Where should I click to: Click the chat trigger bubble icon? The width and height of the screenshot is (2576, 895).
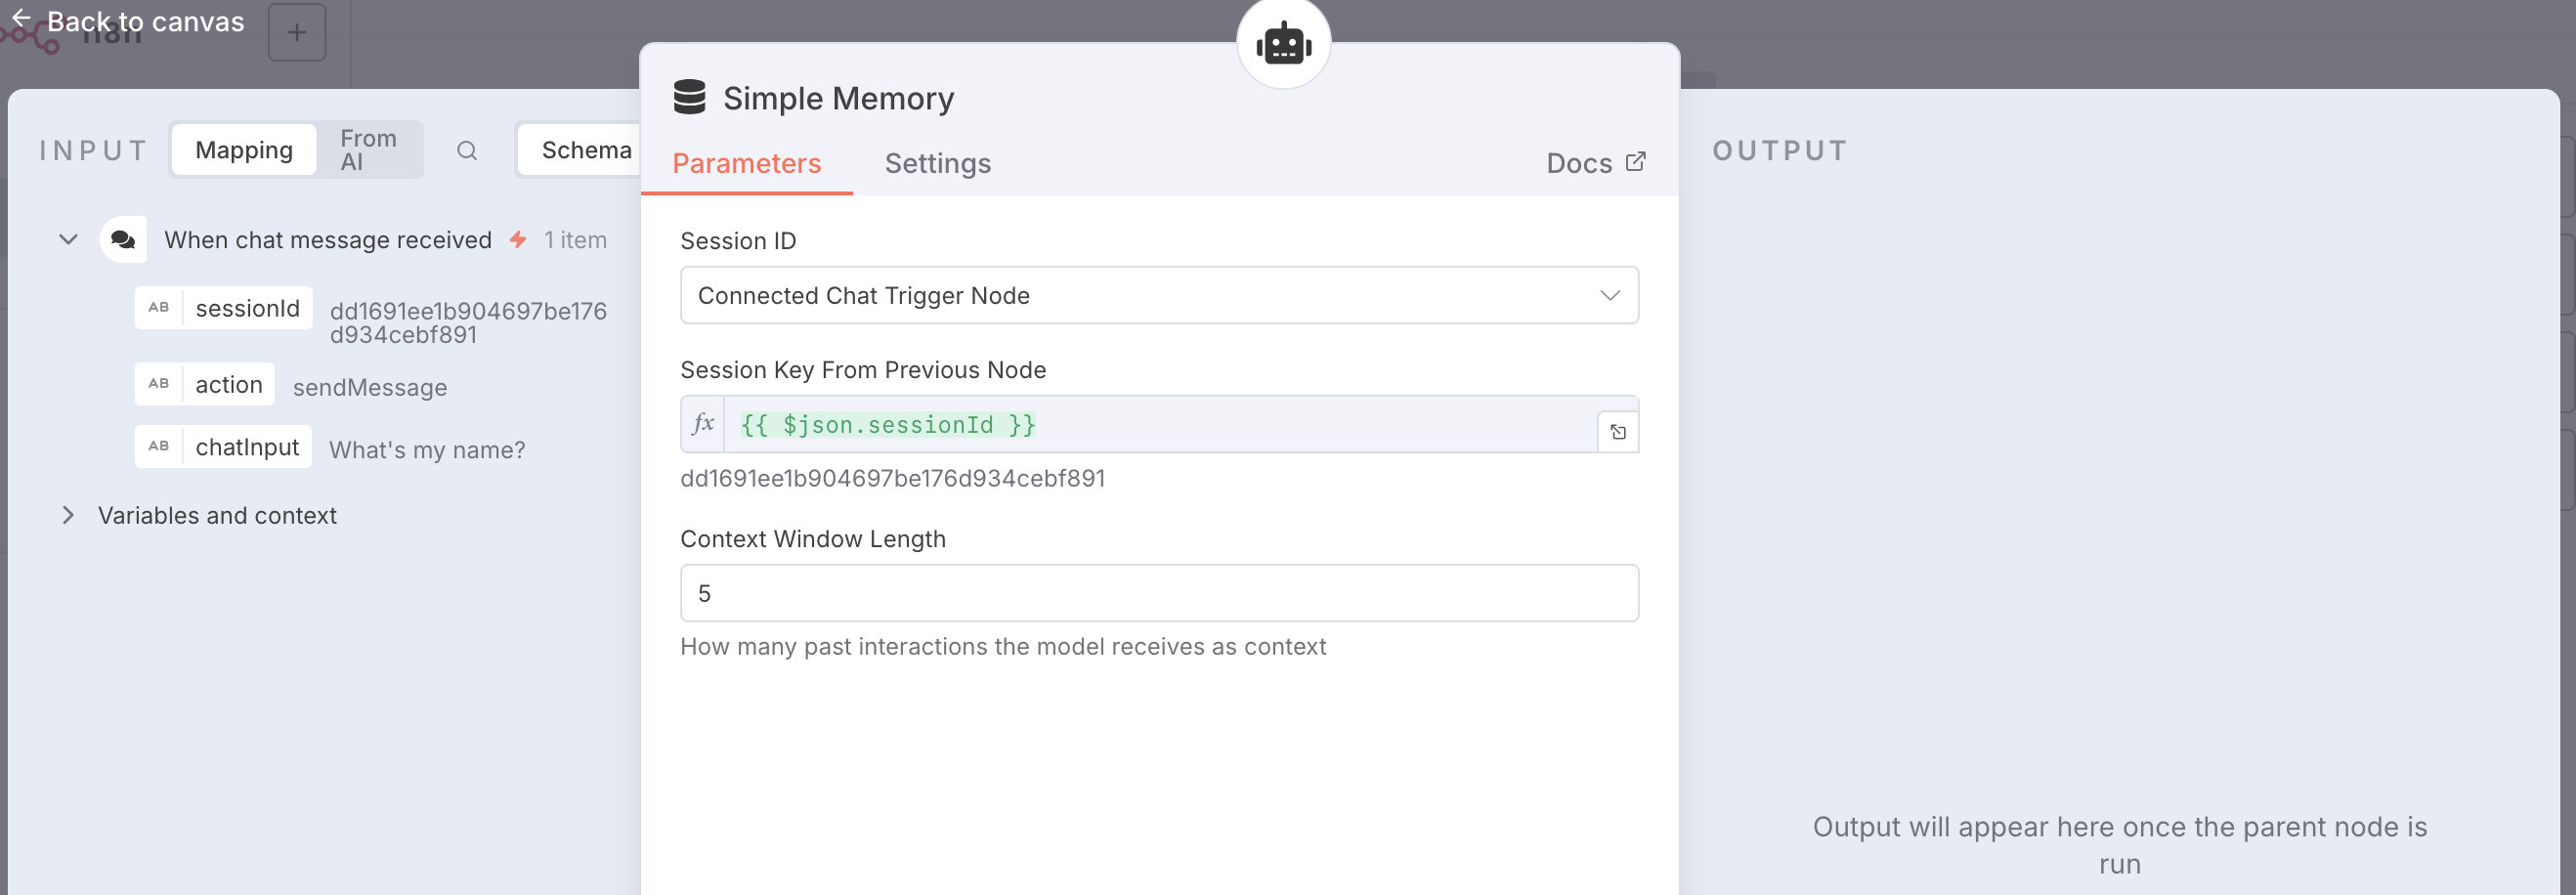[x=123, y=240]
